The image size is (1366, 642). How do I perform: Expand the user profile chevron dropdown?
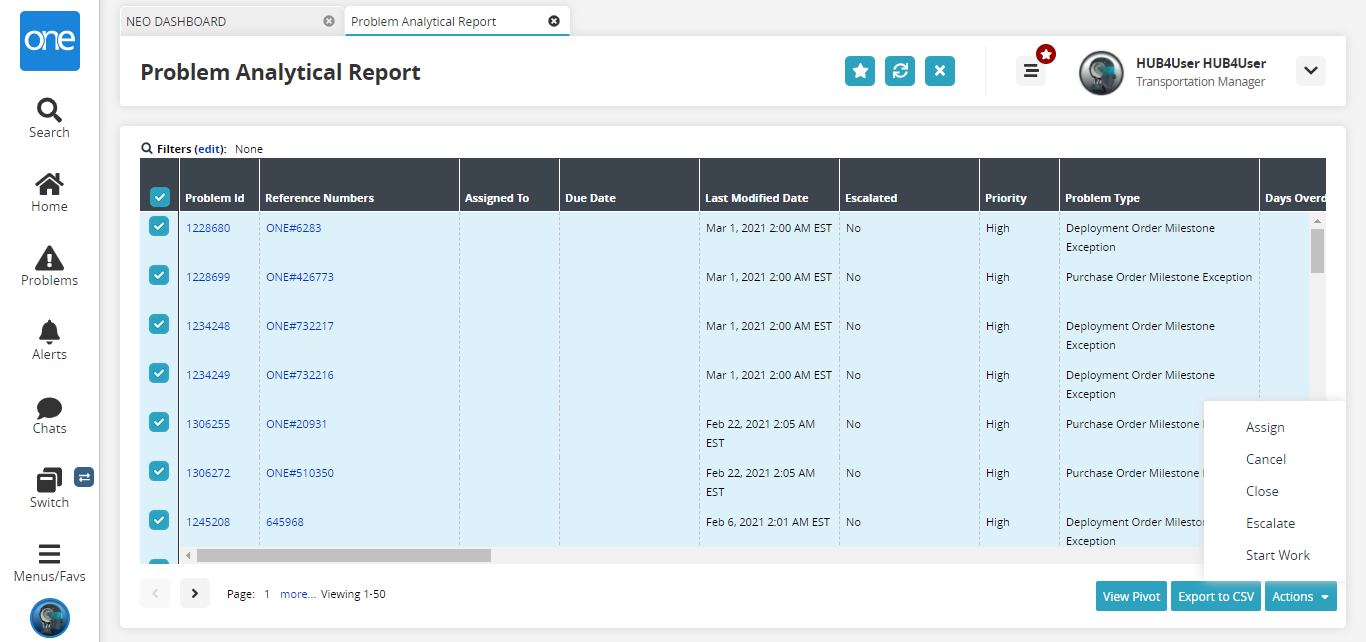point(1310,71)
